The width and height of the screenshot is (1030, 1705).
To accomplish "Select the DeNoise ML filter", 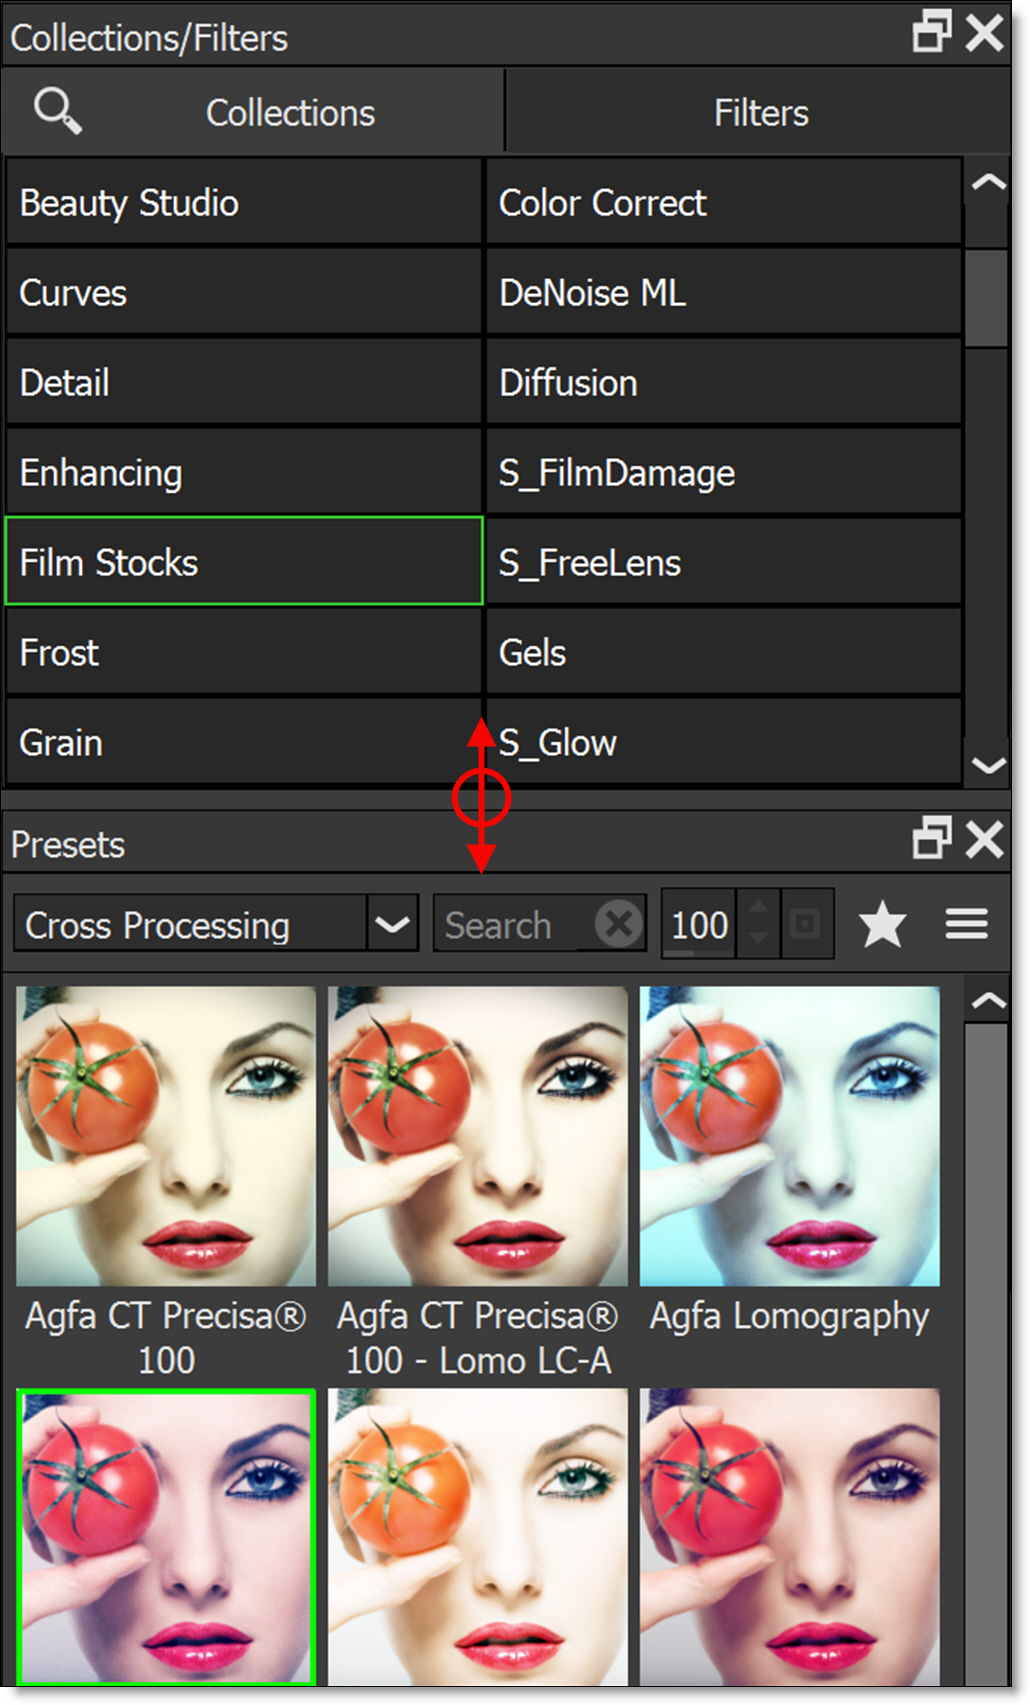I will (723, 293).
